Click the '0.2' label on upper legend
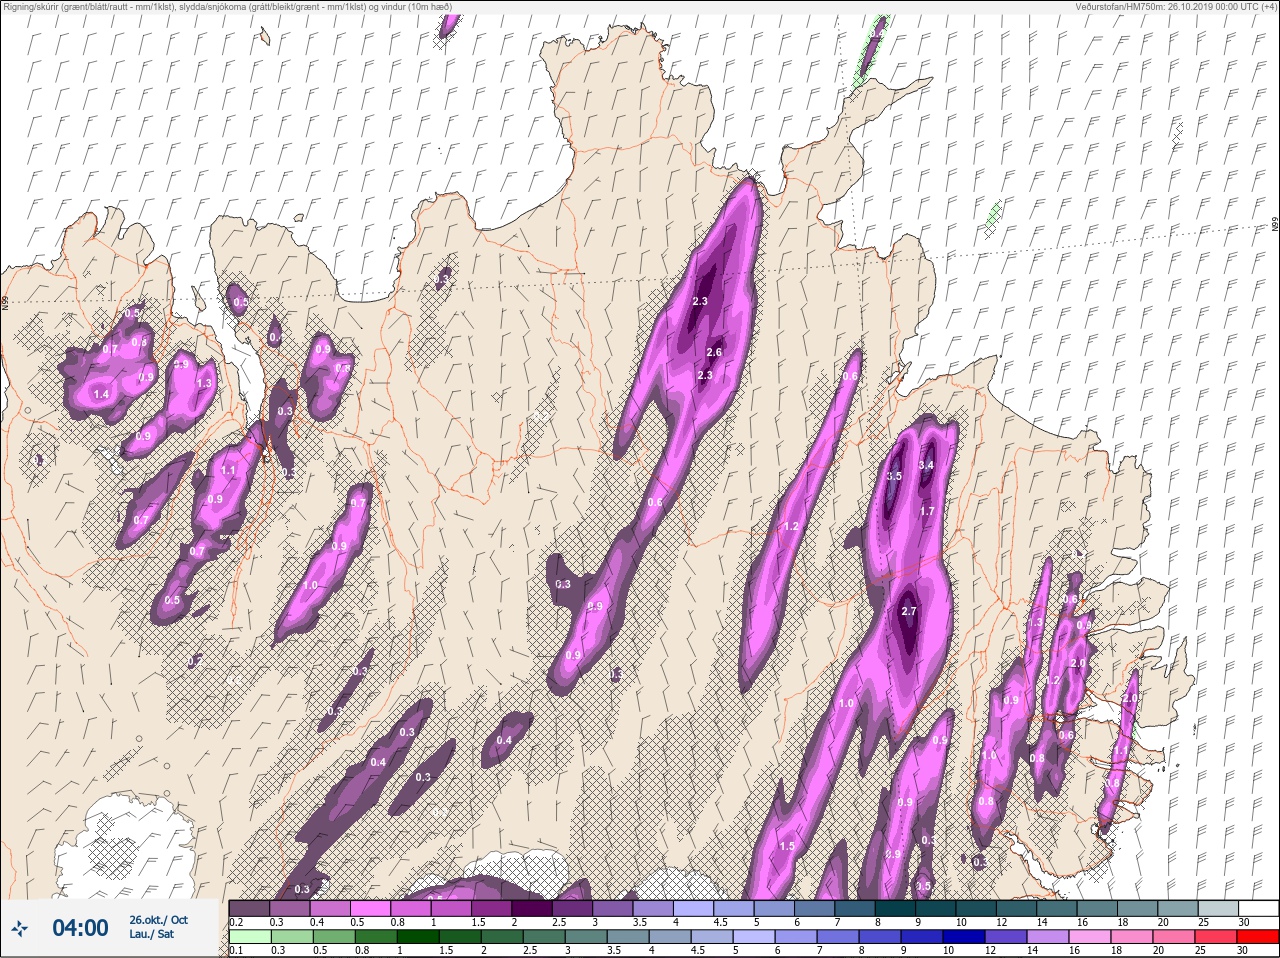Viewport: 1280px width, 958px height. [237, 922]
